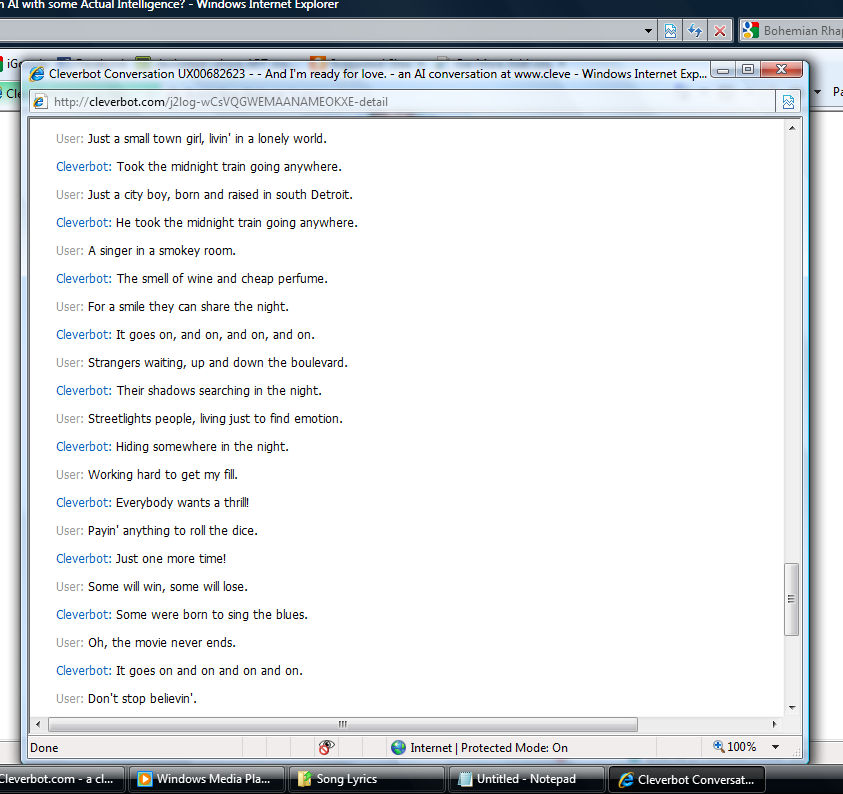Click the IE page icon beside cleverbot URL

pos(40,101)
